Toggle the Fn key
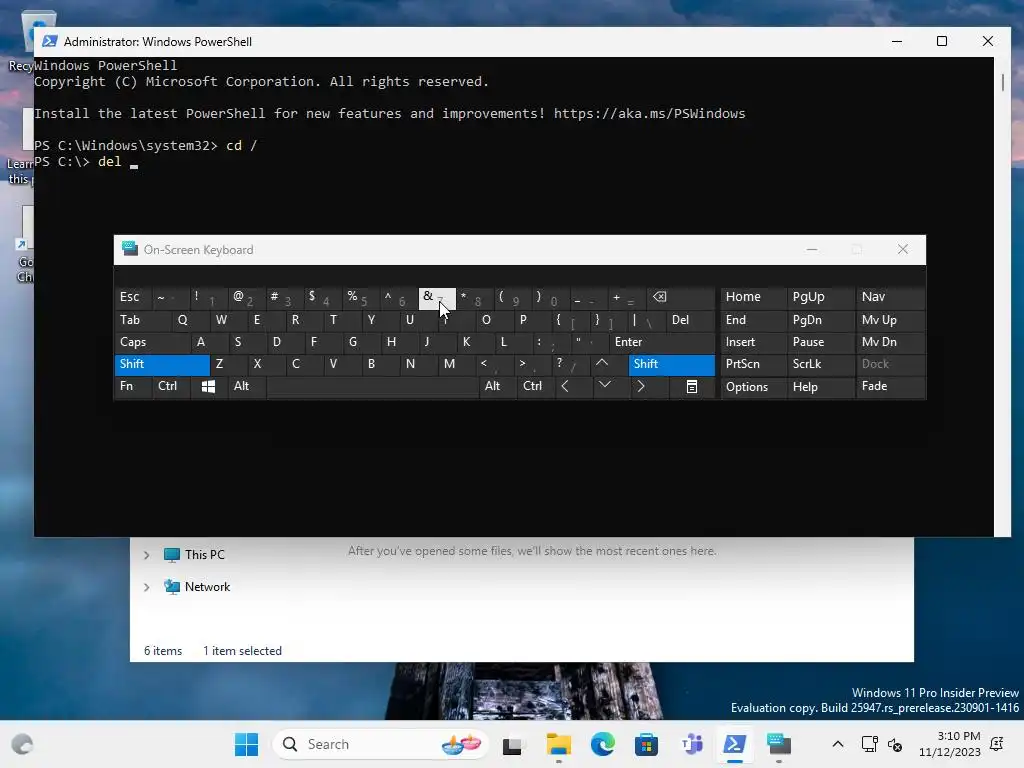Image resolution: width=1024 pixels, height=768 pixels. (133, 387)
